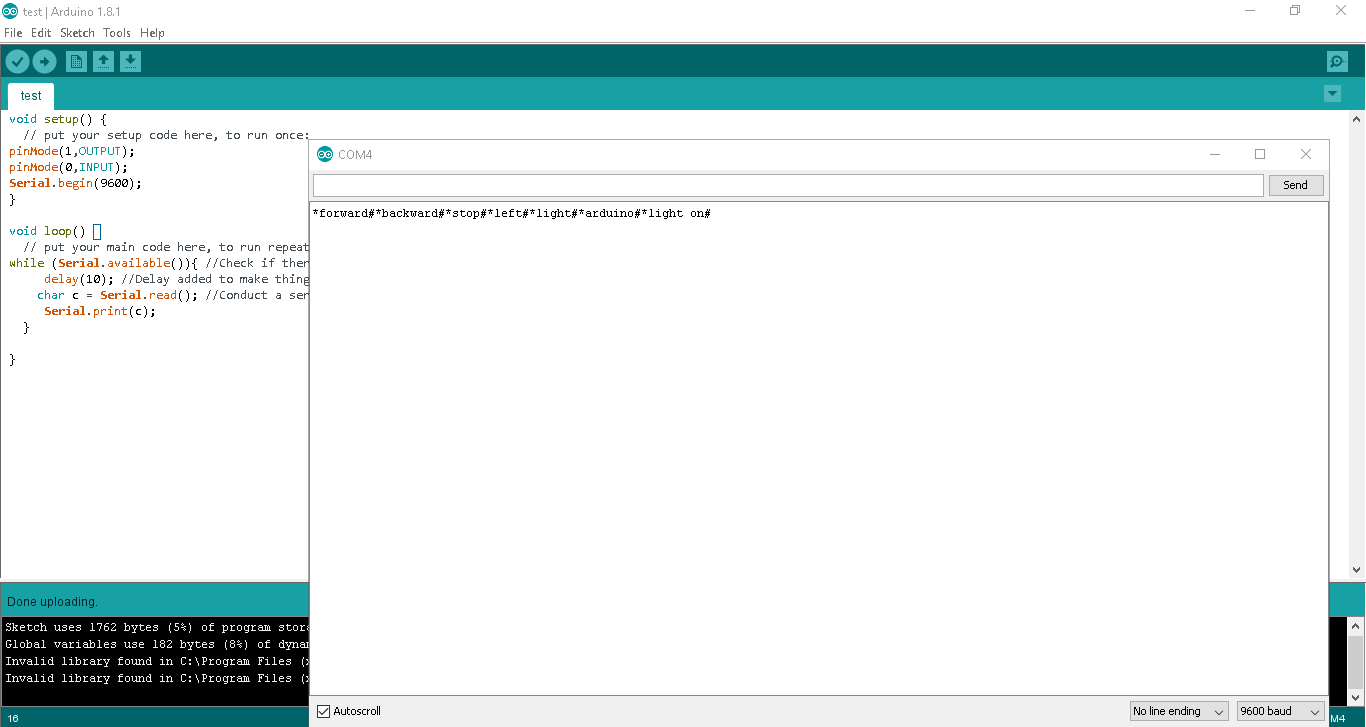The height and width of the screenshot is (727, 1366).
Task: Open Serial Monitor magnifier icon in Arduino toolbar
Action: tap(1337, 62)
